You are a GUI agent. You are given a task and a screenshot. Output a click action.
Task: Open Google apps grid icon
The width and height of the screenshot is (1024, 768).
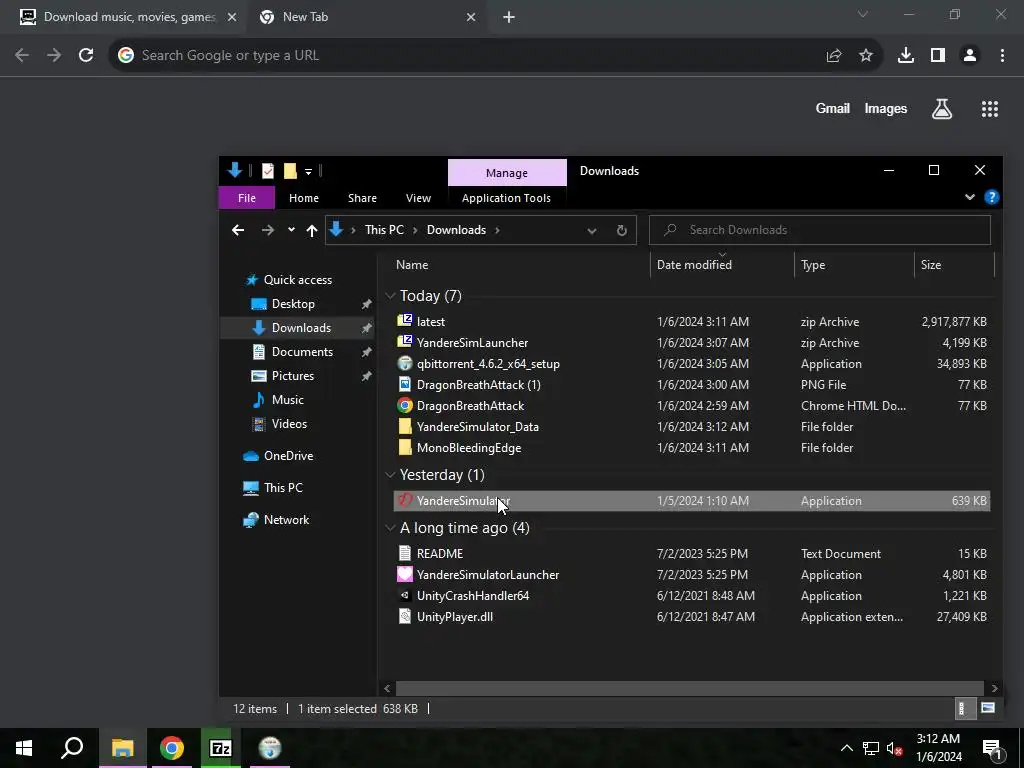coord(989,109)
